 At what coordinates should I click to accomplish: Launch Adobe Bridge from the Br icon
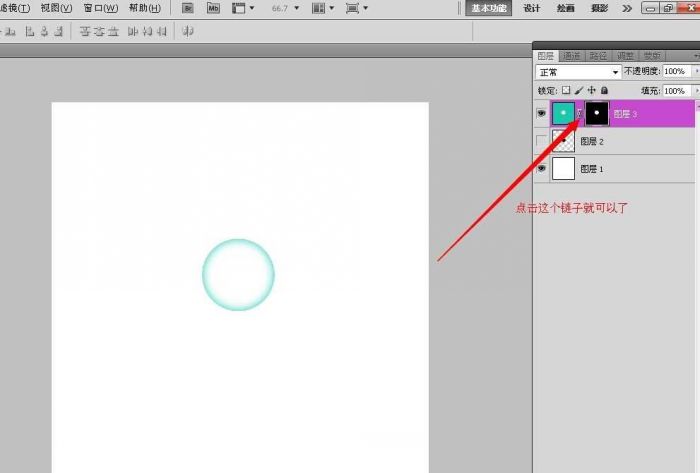coord(187,8)
